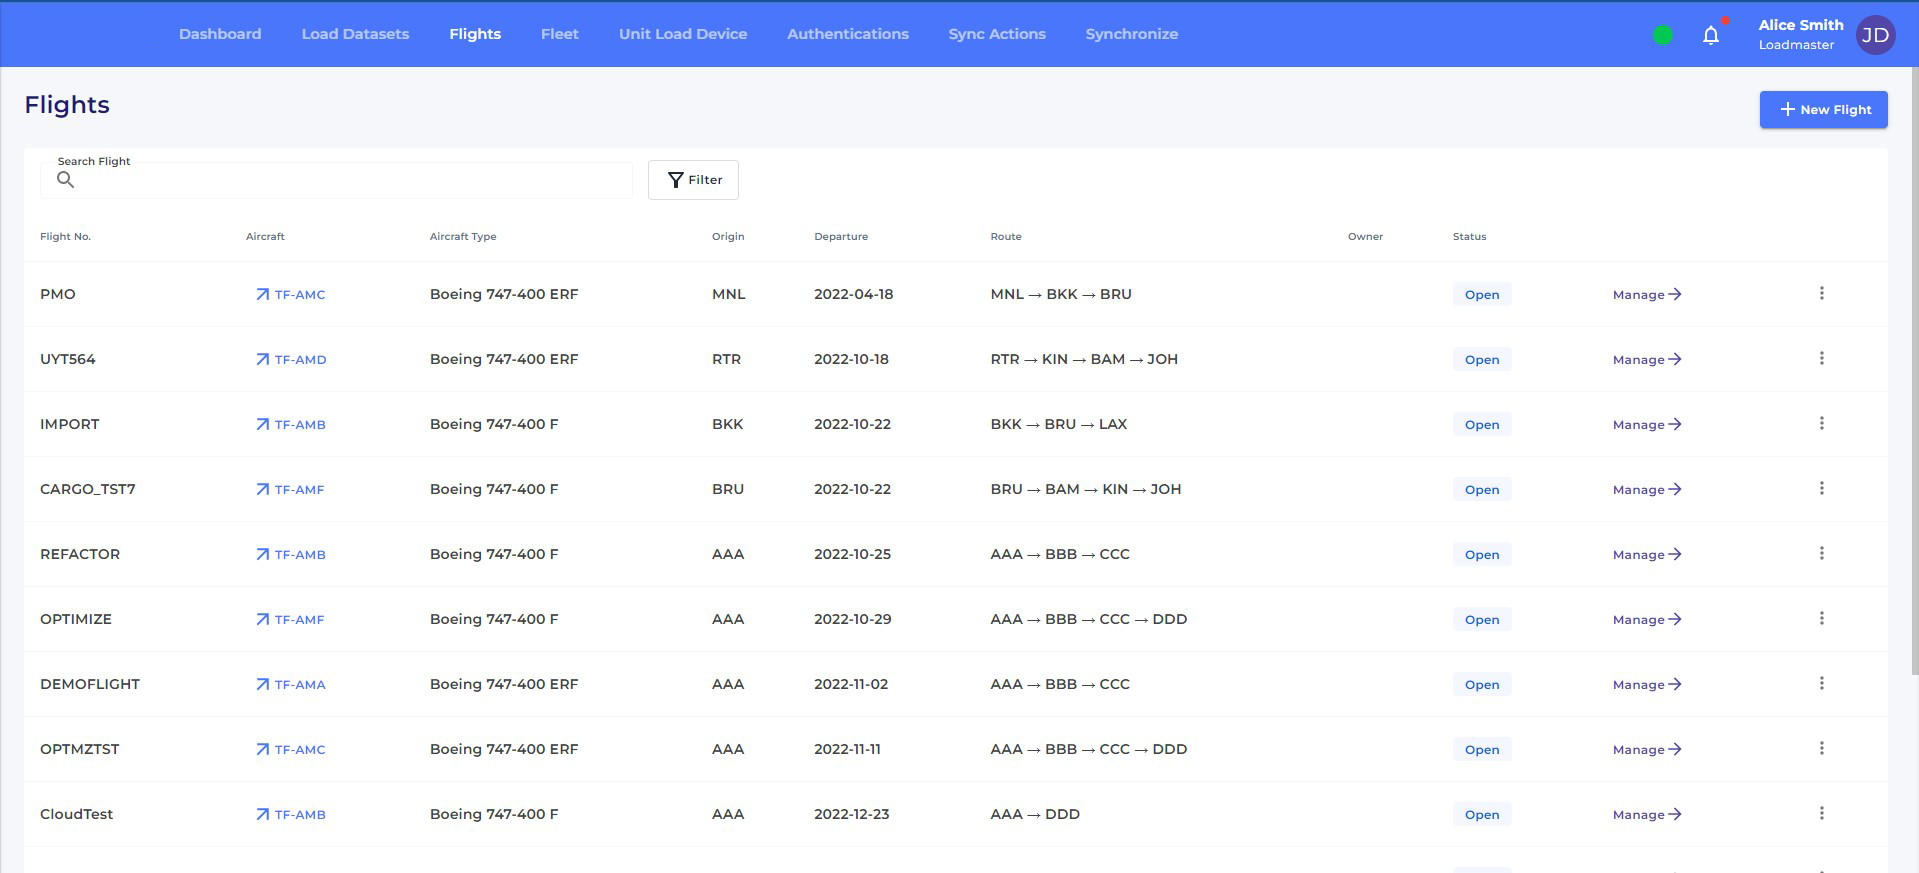Click the Owner column header
Screen dimensions: 1919x873
1365,237
